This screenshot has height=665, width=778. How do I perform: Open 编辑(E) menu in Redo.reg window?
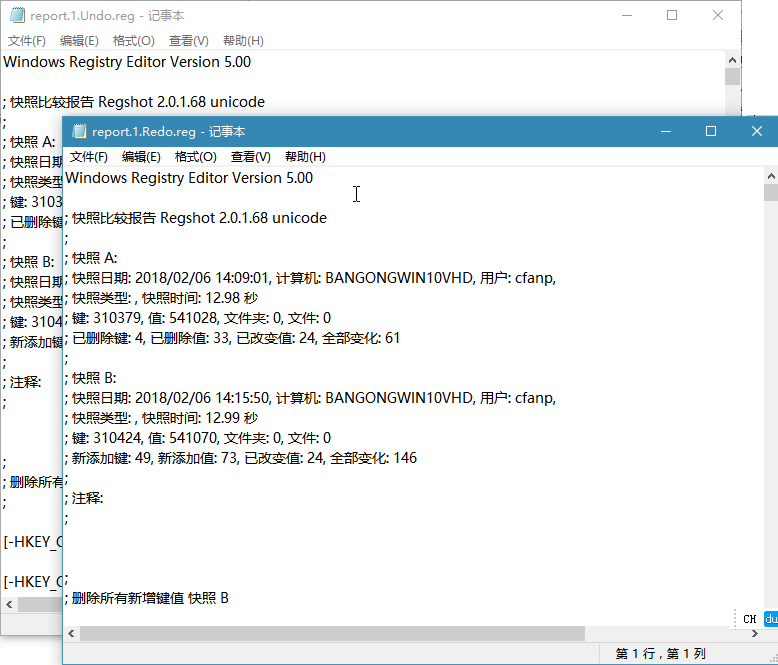coord(141,157)
